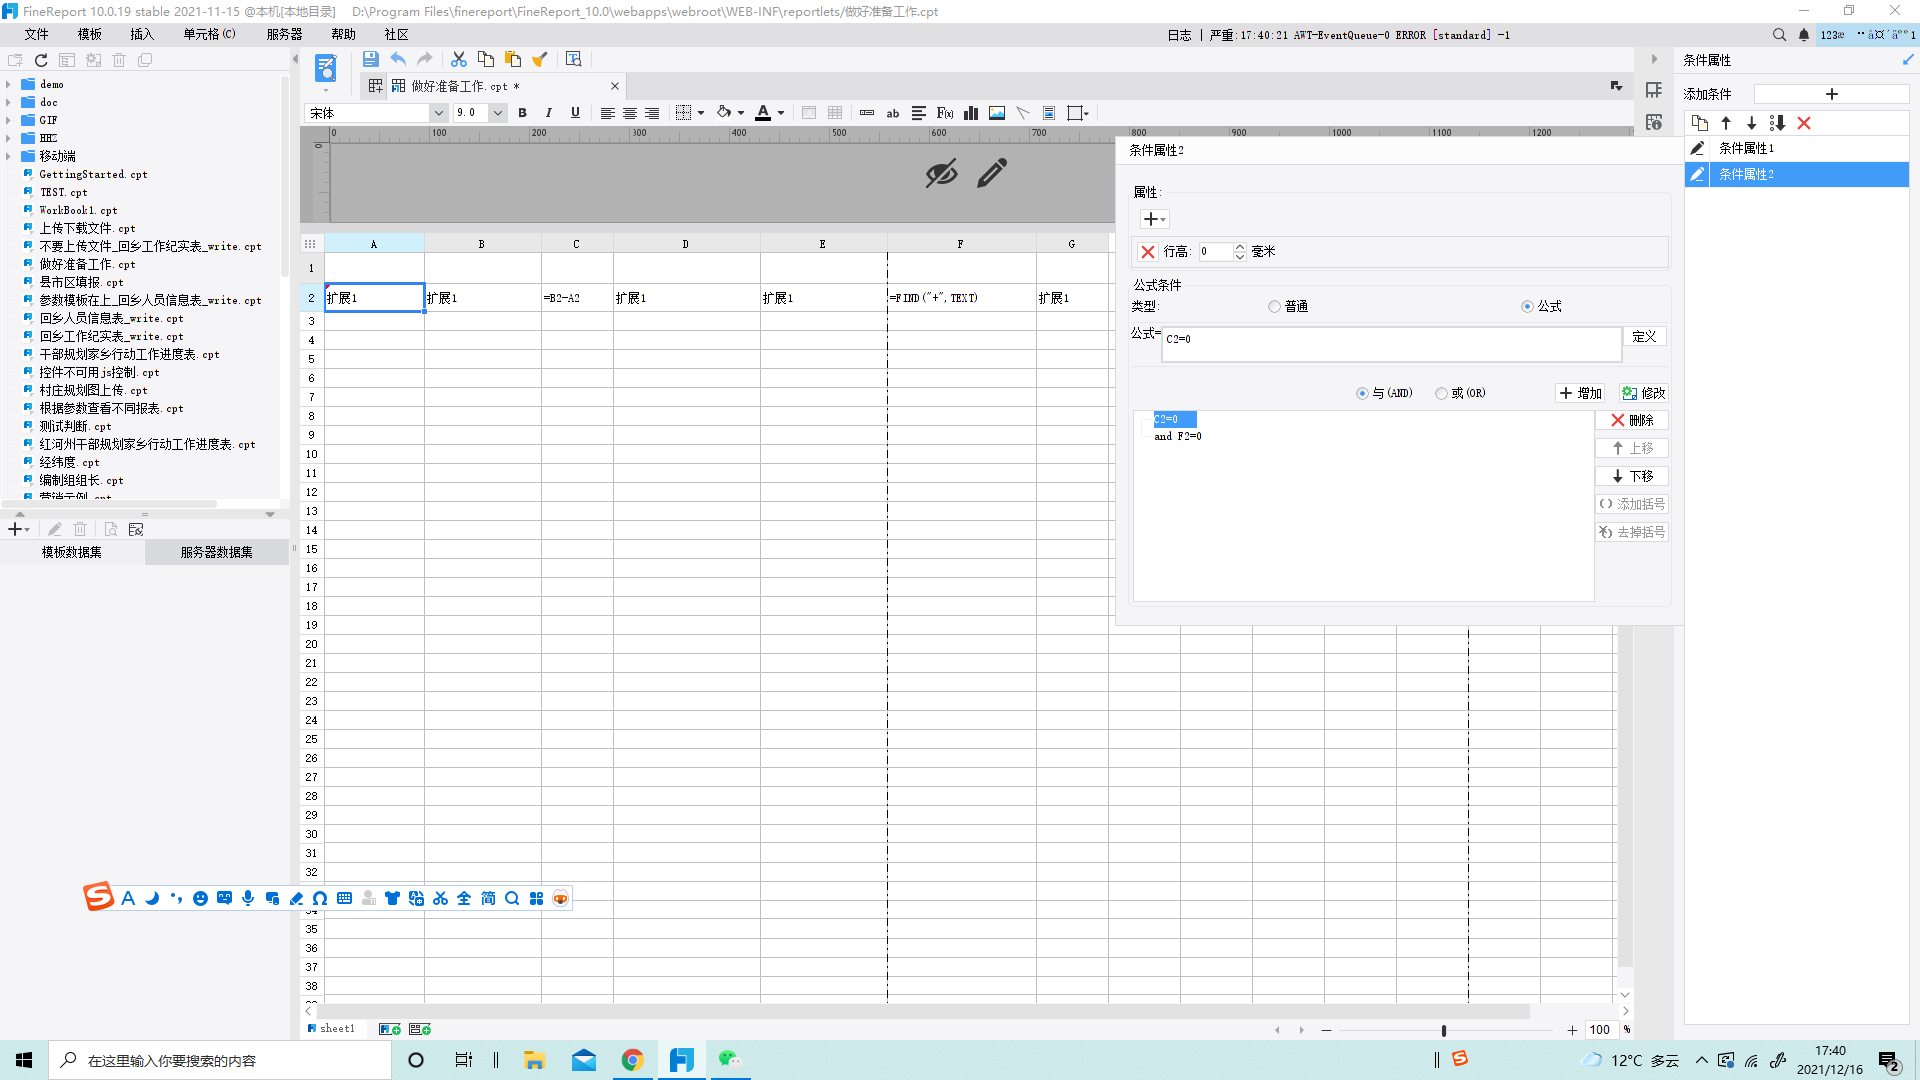Image resolution: width=1920 pixels, height=1080 pixels.
Task: Click the 行高 value input field
Action: (1215, 252)
